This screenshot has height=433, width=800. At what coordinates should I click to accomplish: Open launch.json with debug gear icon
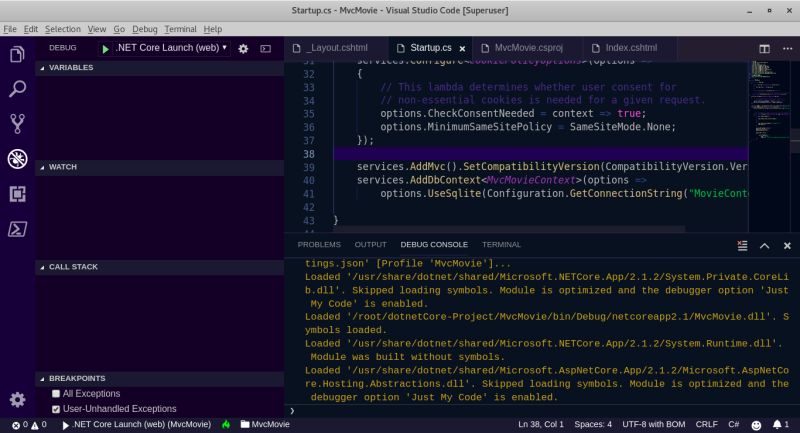(x=243, y=48)
